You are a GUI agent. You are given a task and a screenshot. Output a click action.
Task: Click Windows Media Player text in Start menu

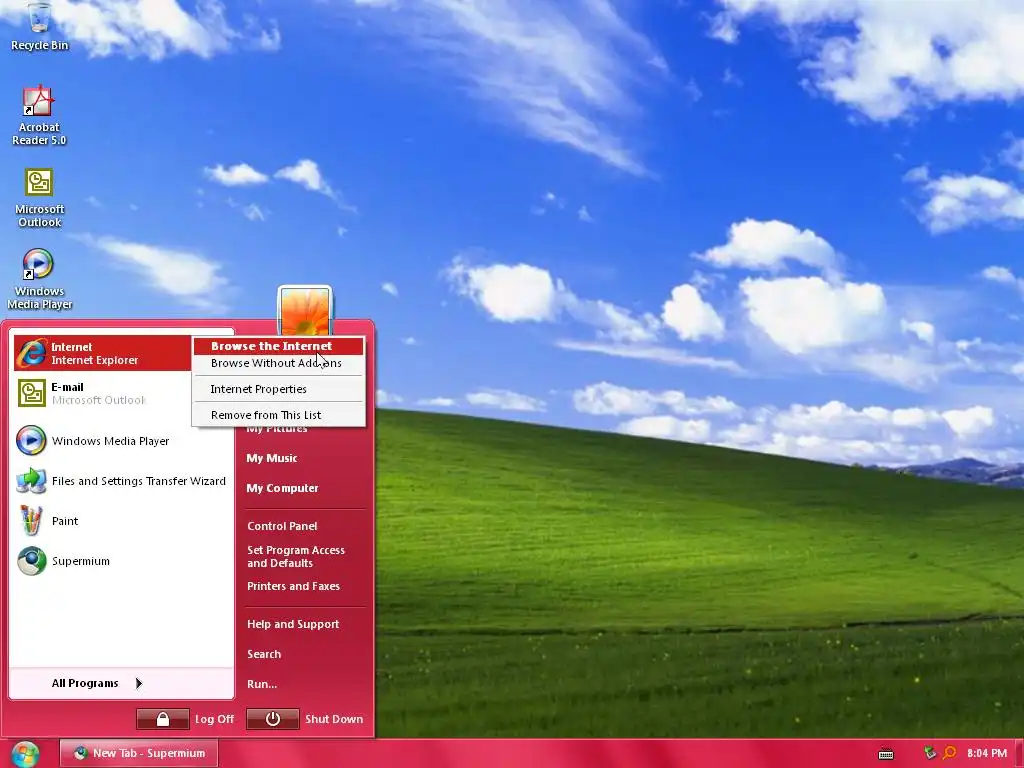110,441
